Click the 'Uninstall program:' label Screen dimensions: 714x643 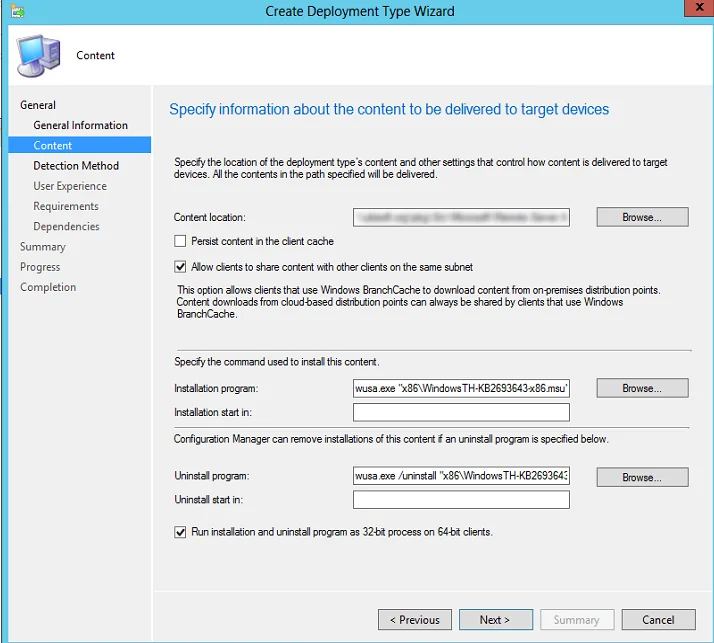pyautogui.click(x=211, y=476)
